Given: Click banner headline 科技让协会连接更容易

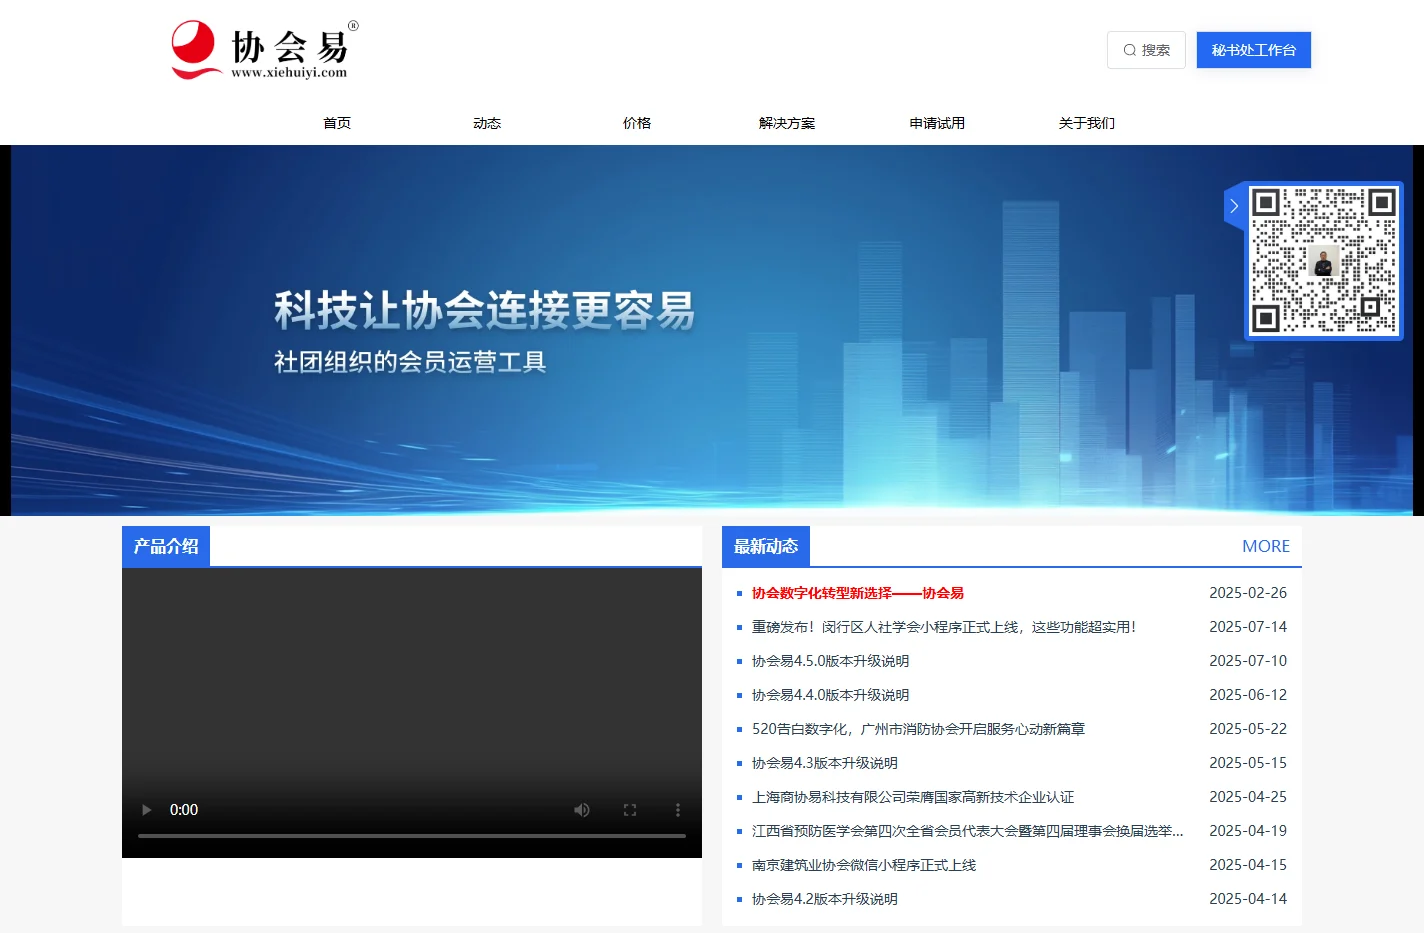Looking at the screenshot, I should 485,310.
